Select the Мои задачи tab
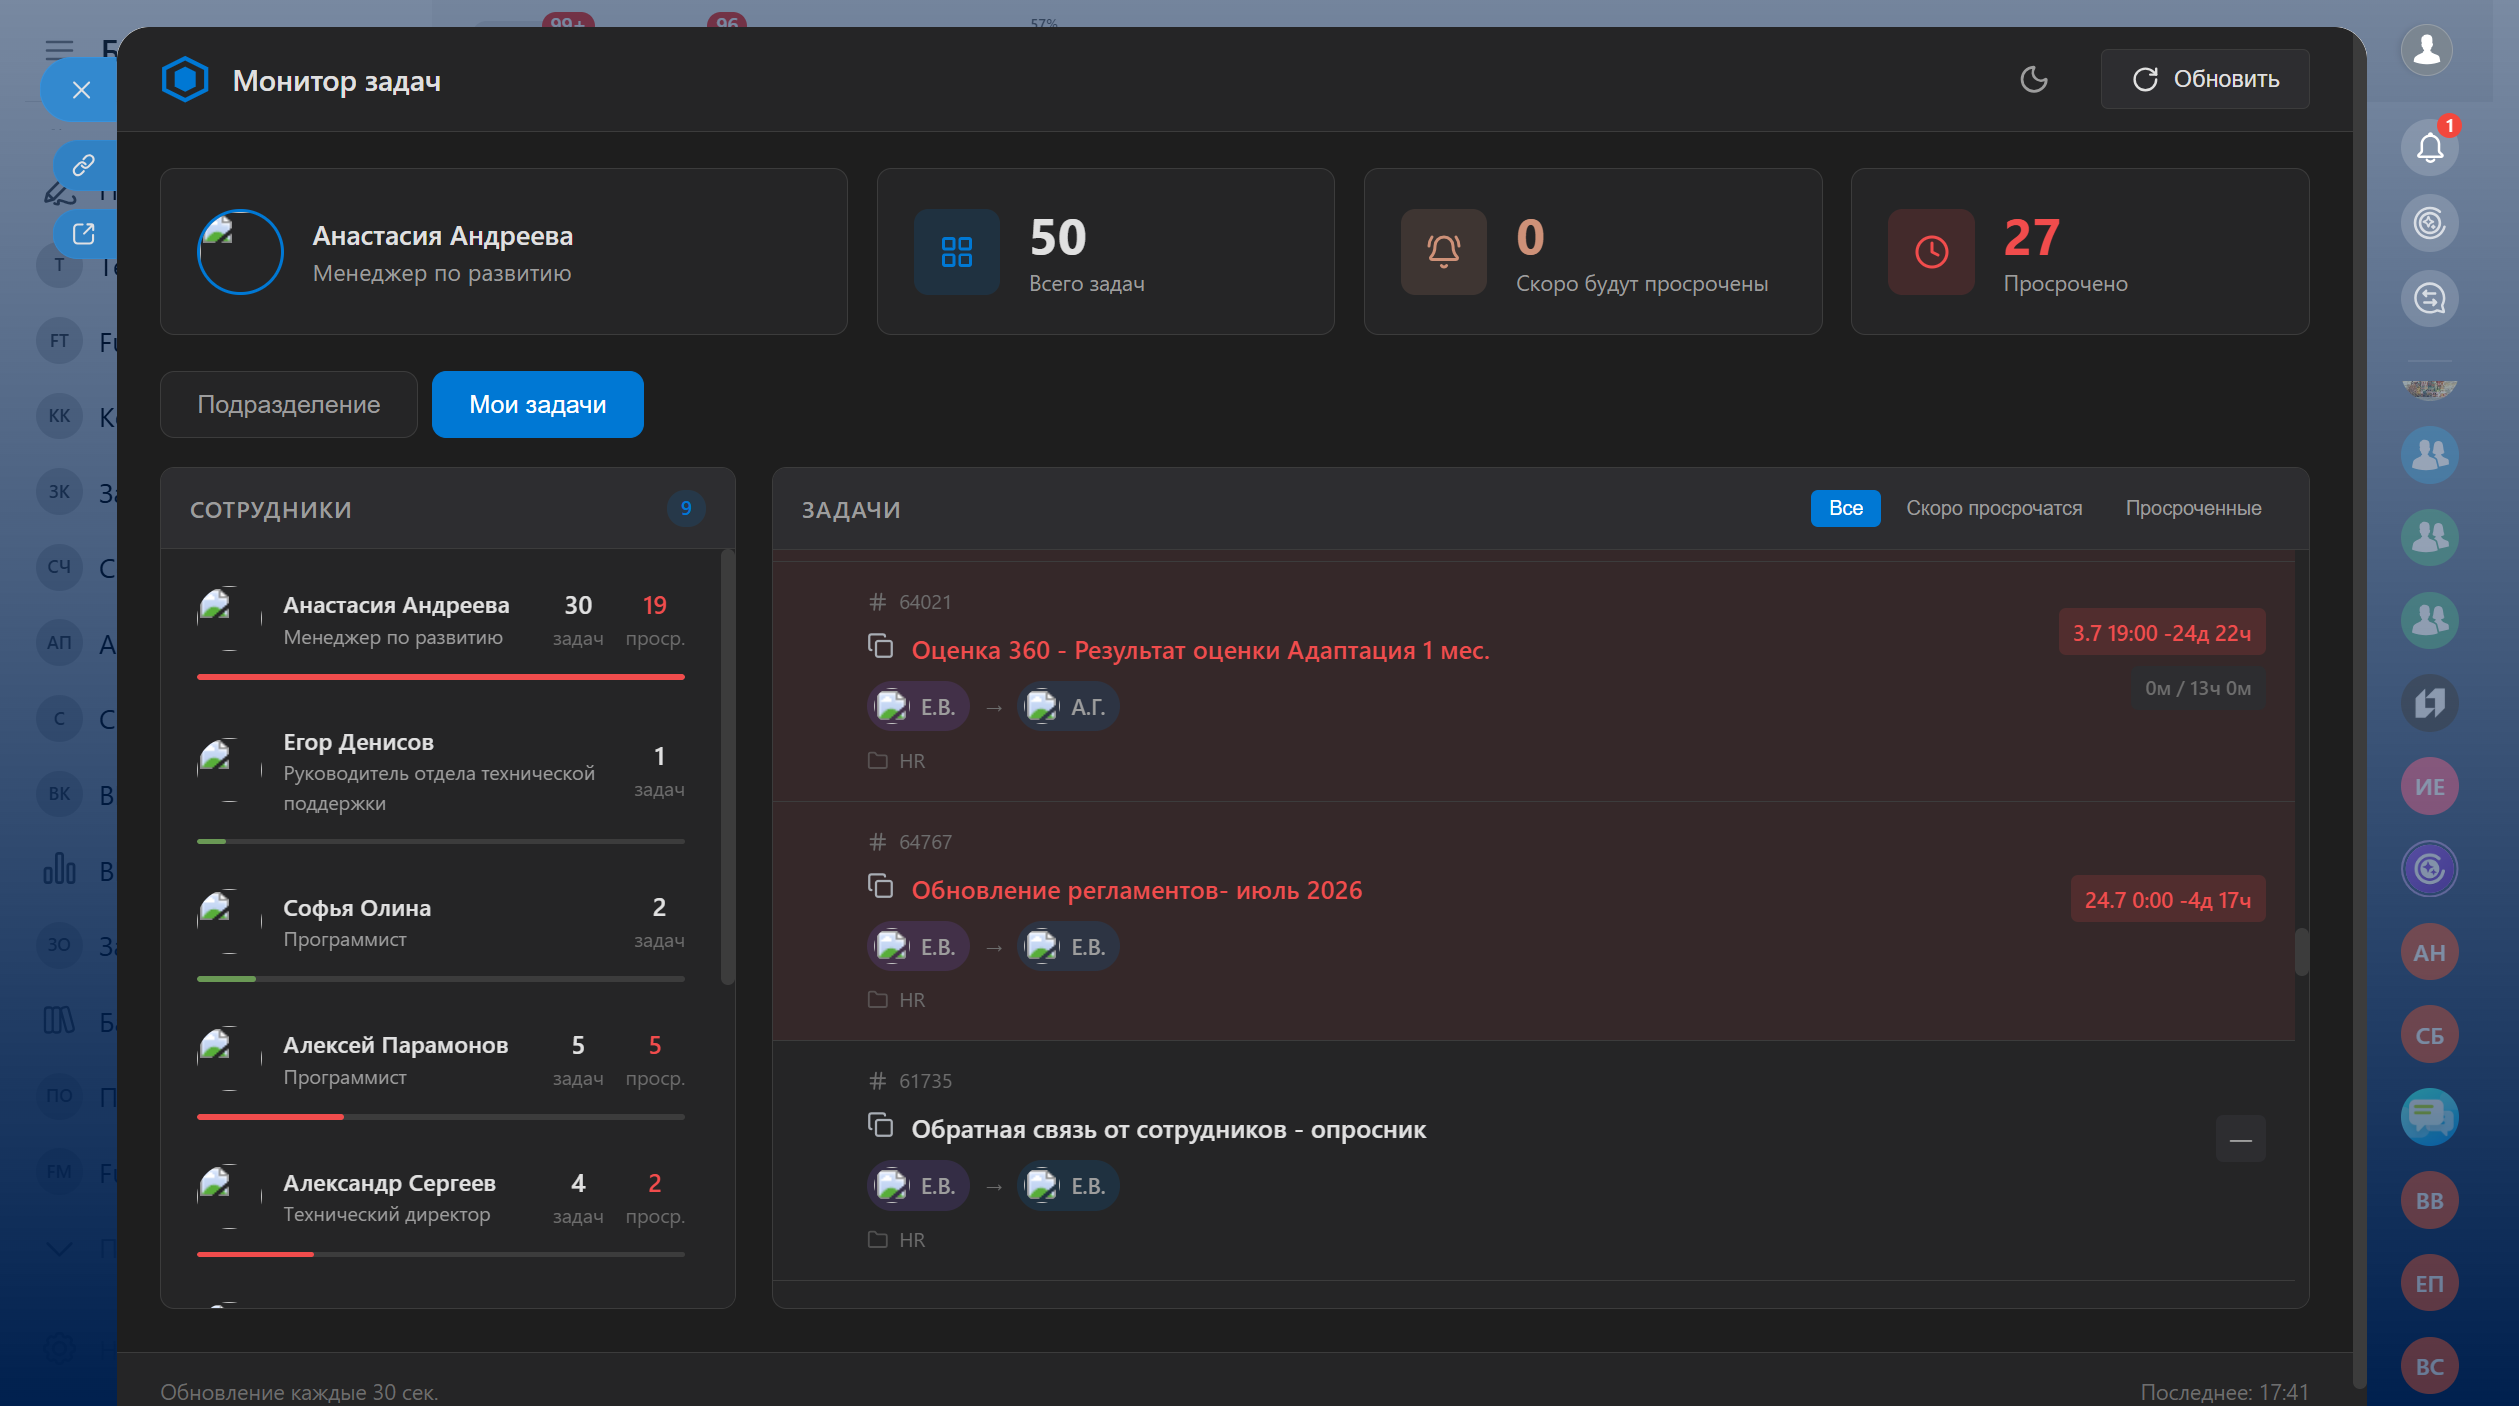2519x1406 pixels. click(538, 404)
